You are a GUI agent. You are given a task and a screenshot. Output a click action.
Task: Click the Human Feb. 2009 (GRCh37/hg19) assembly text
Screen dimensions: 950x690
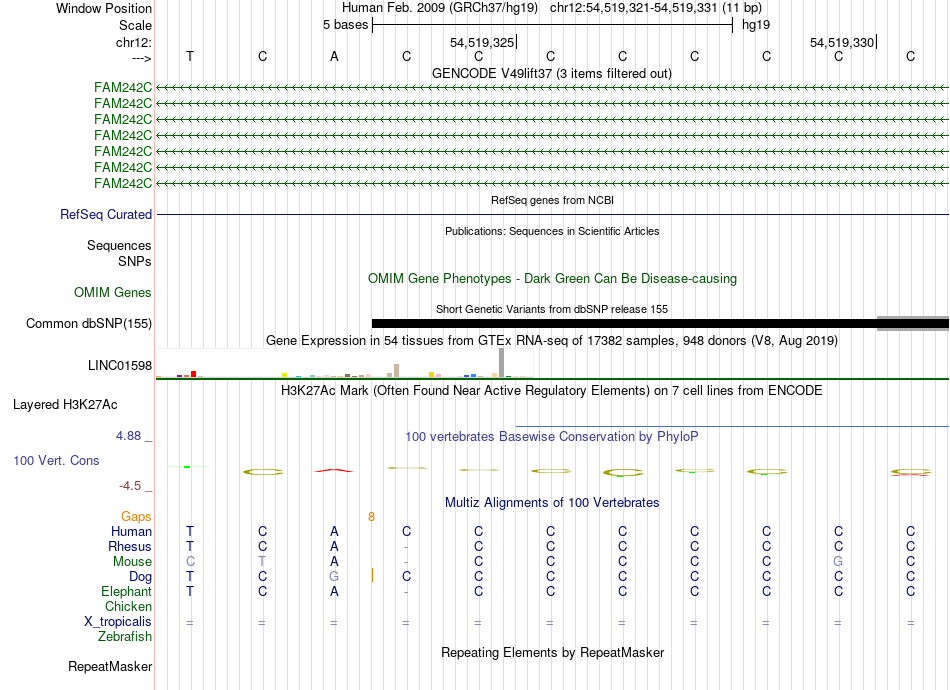pyautogui.click(x=440, y=8)
